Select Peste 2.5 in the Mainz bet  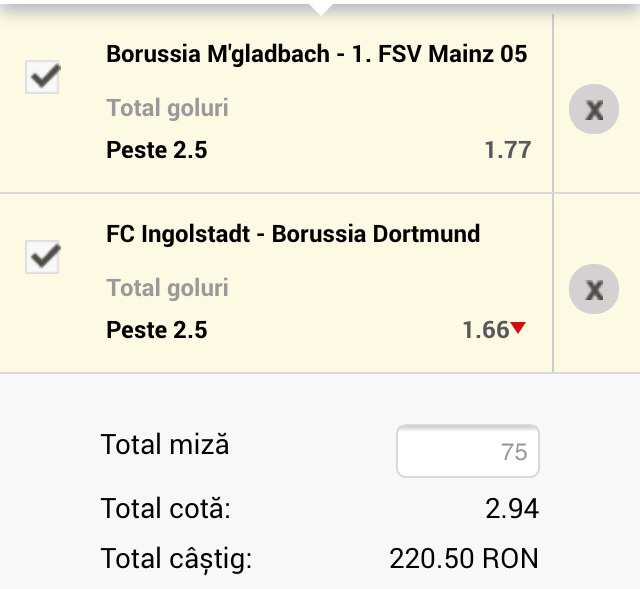pos(156,150)
